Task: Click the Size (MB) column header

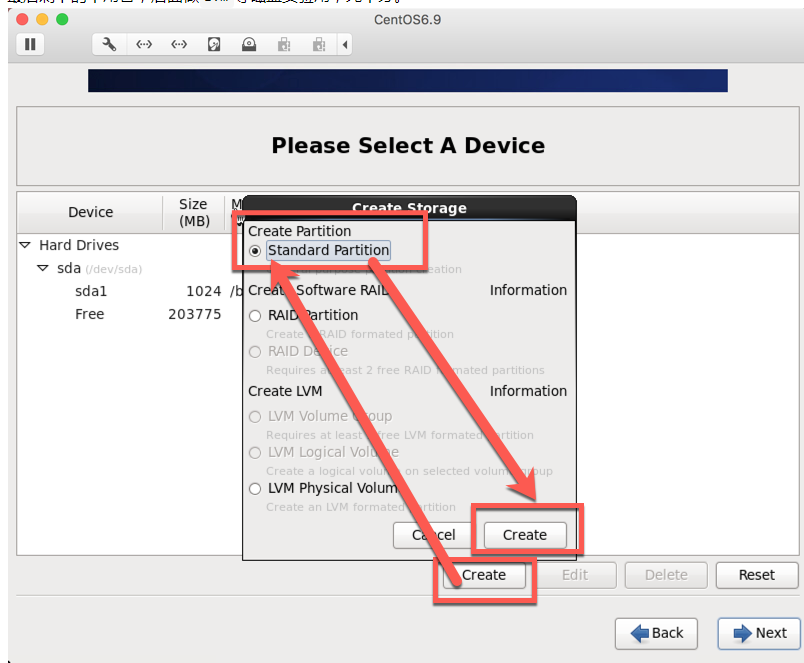Action: (x=193, y=212)
